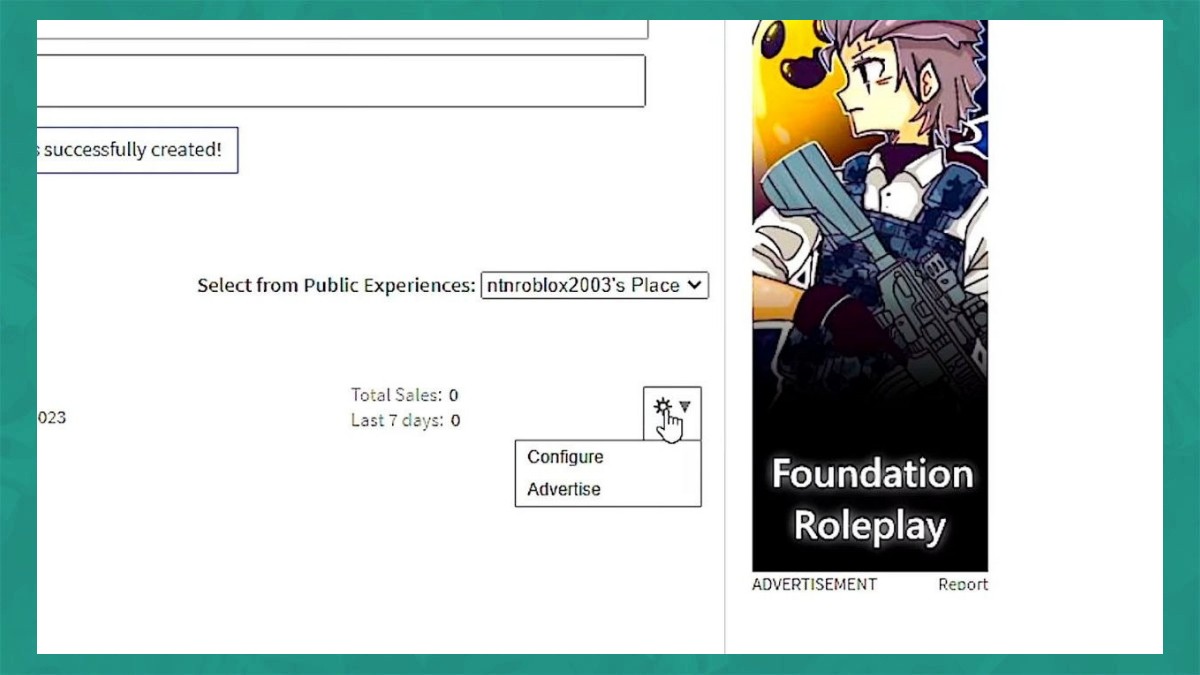
Task: Click Select from Public Experiences label
Action: point(336,285)
